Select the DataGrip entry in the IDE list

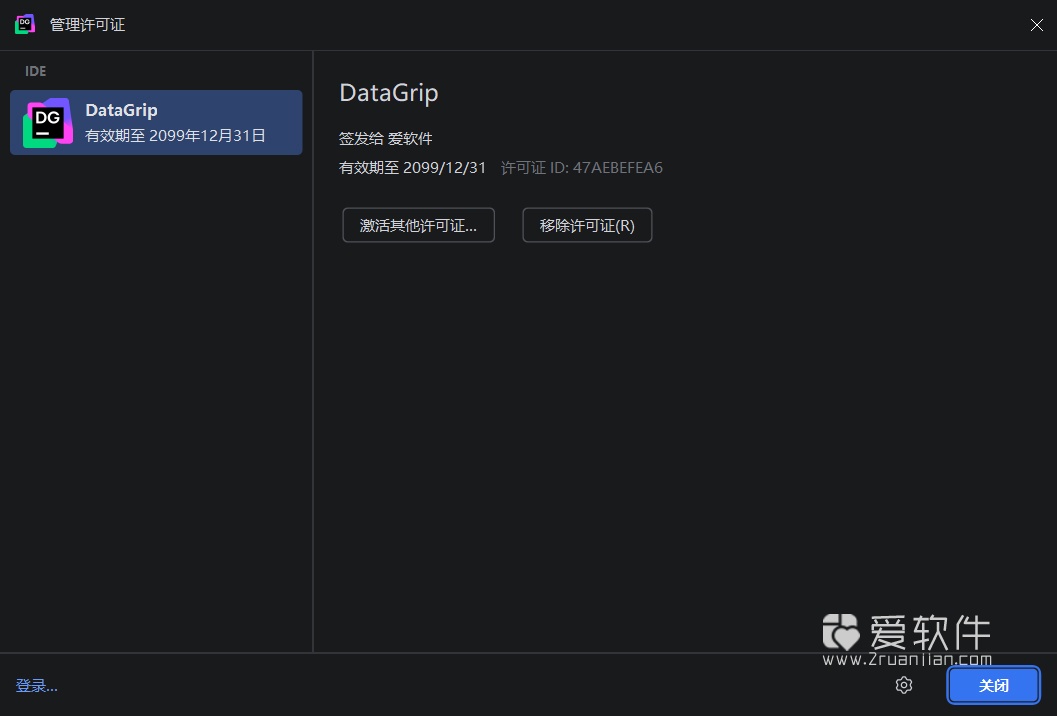click(x=155, y=121)
